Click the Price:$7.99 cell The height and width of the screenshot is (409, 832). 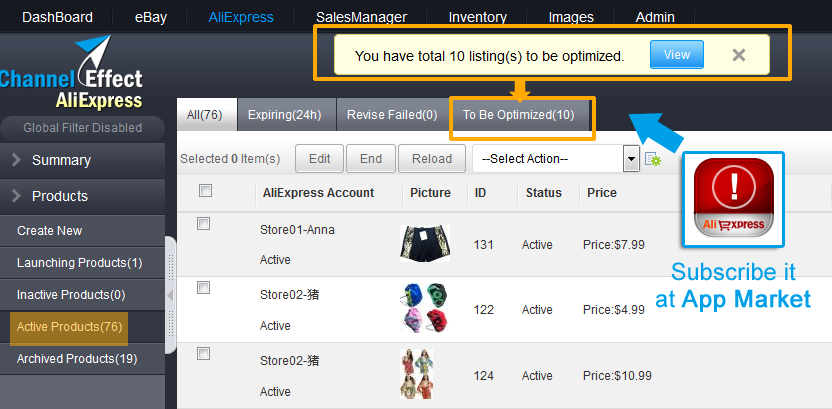(613, 245)
